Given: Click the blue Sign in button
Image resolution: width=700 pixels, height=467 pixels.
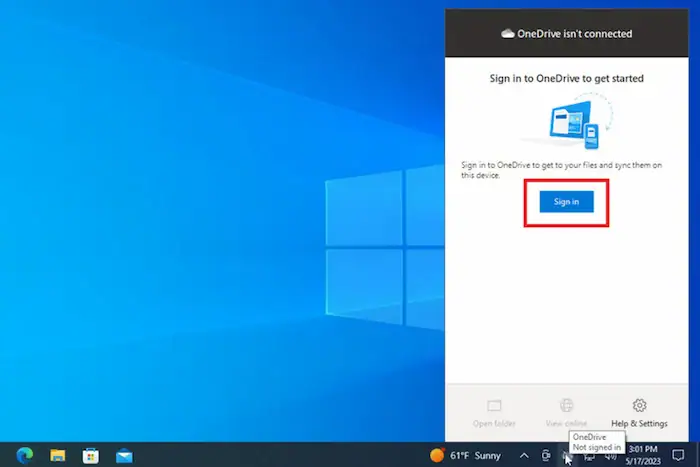Looking at the screenshot, I should tap(566, 202).
